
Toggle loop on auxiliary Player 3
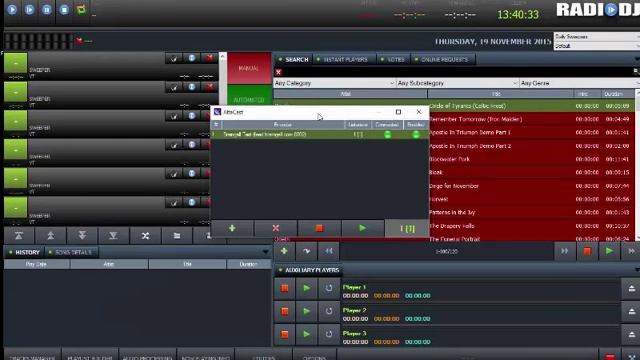pos(329,334)
